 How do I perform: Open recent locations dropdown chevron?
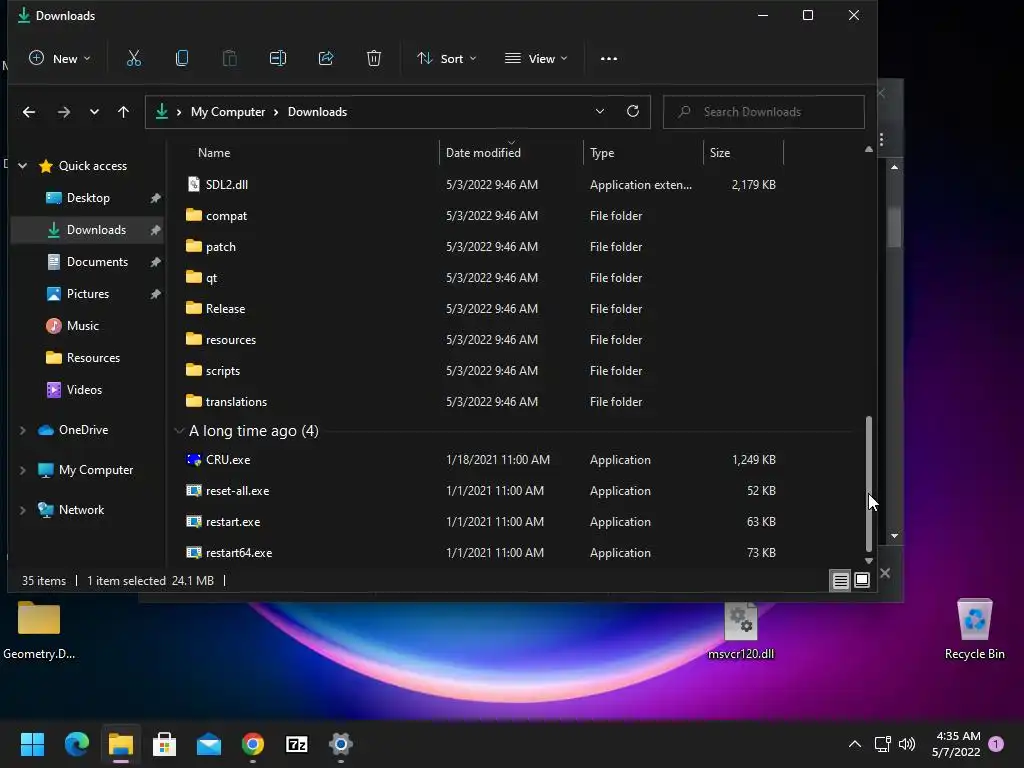tap(94, 112)
